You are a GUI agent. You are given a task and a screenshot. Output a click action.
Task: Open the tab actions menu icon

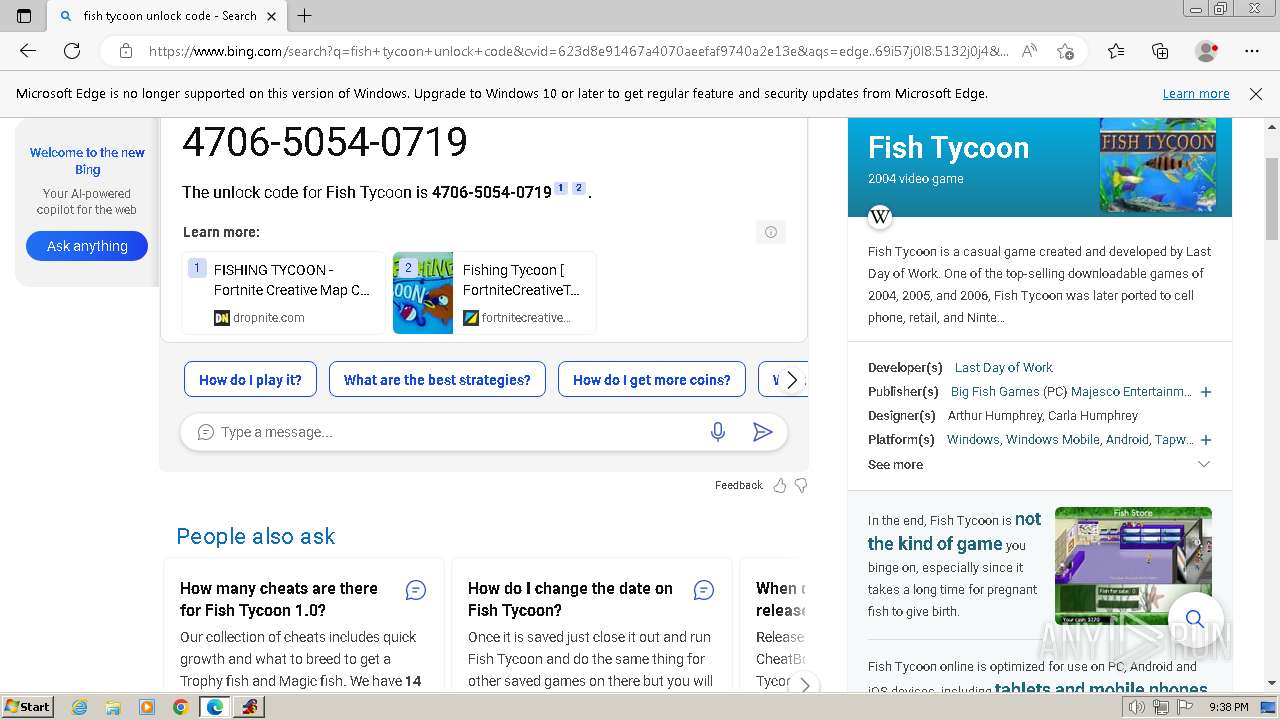[x=24, y=16]
